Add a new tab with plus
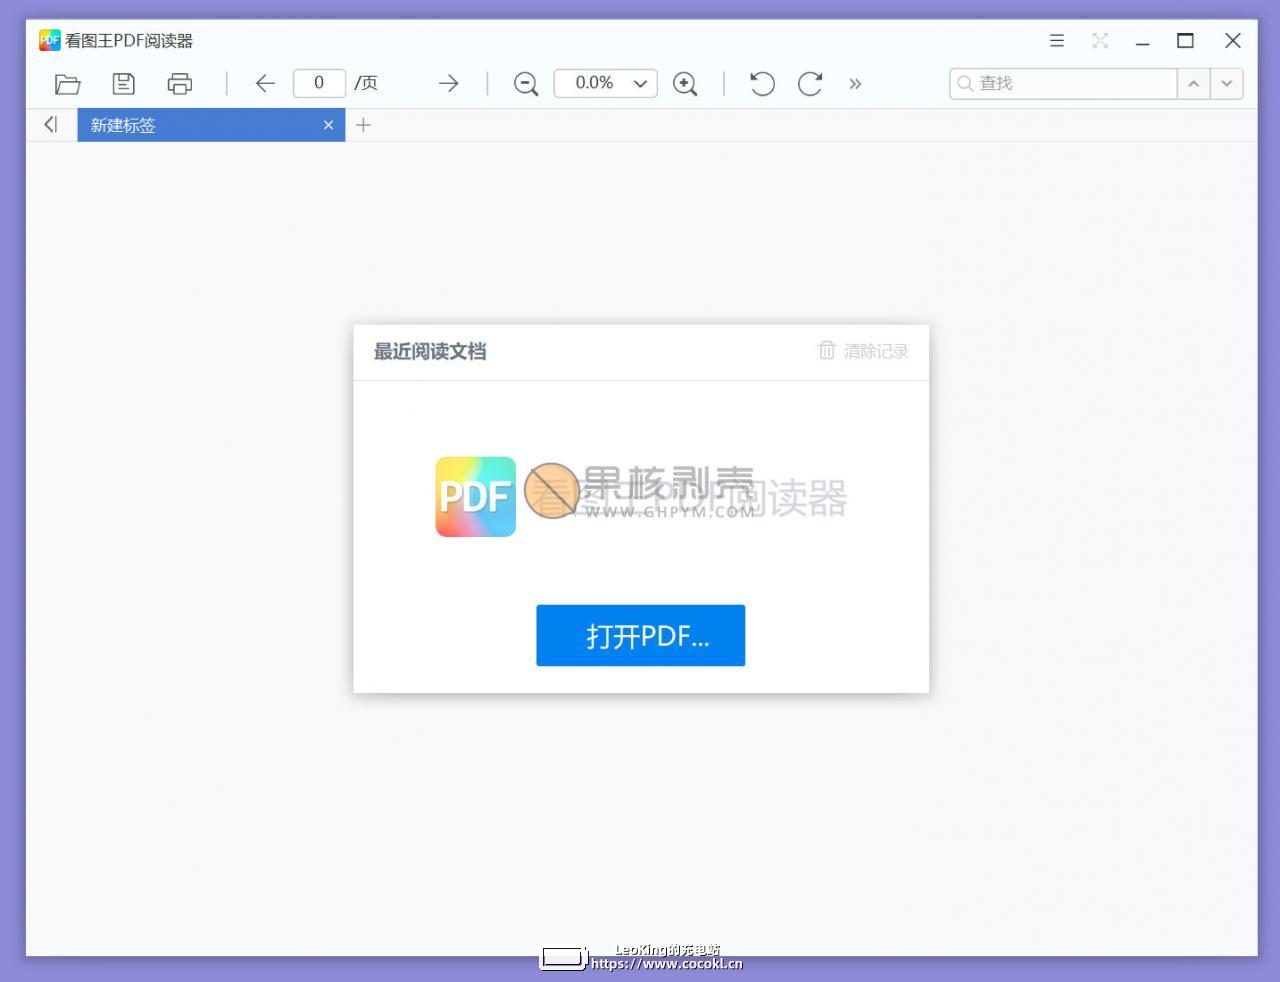Viewport: 1280px width, 982px height. pyautogui.click(x=363, y=125)
